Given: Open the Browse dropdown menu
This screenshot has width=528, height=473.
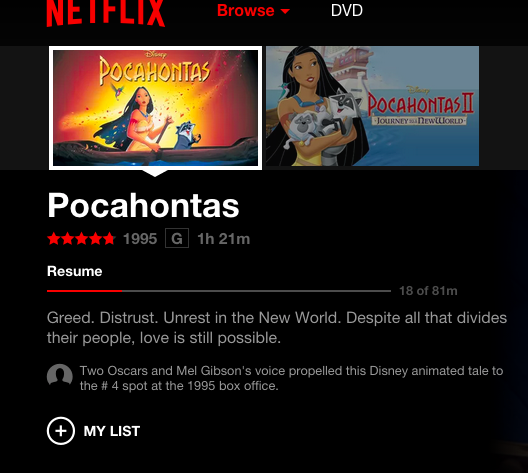Looking at the screenshot, I should pyautogui.click(x=253, y=10).
